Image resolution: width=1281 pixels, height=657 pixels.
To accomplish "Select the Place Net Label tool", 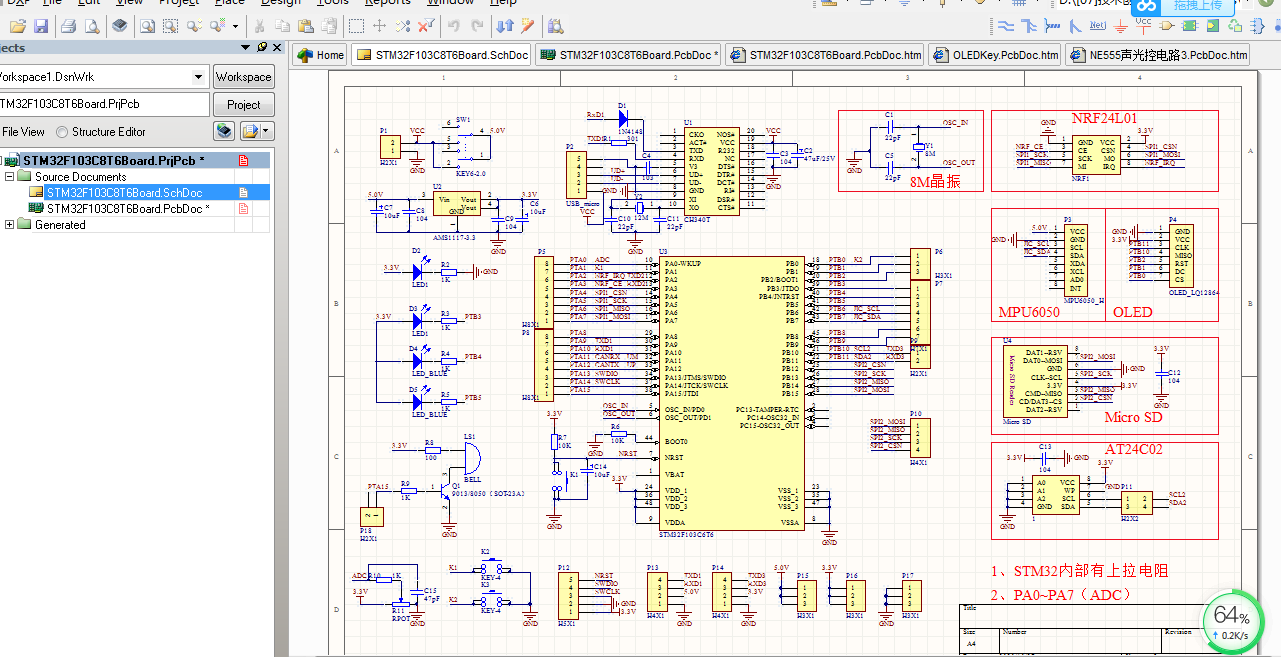I will (1098, 26).
